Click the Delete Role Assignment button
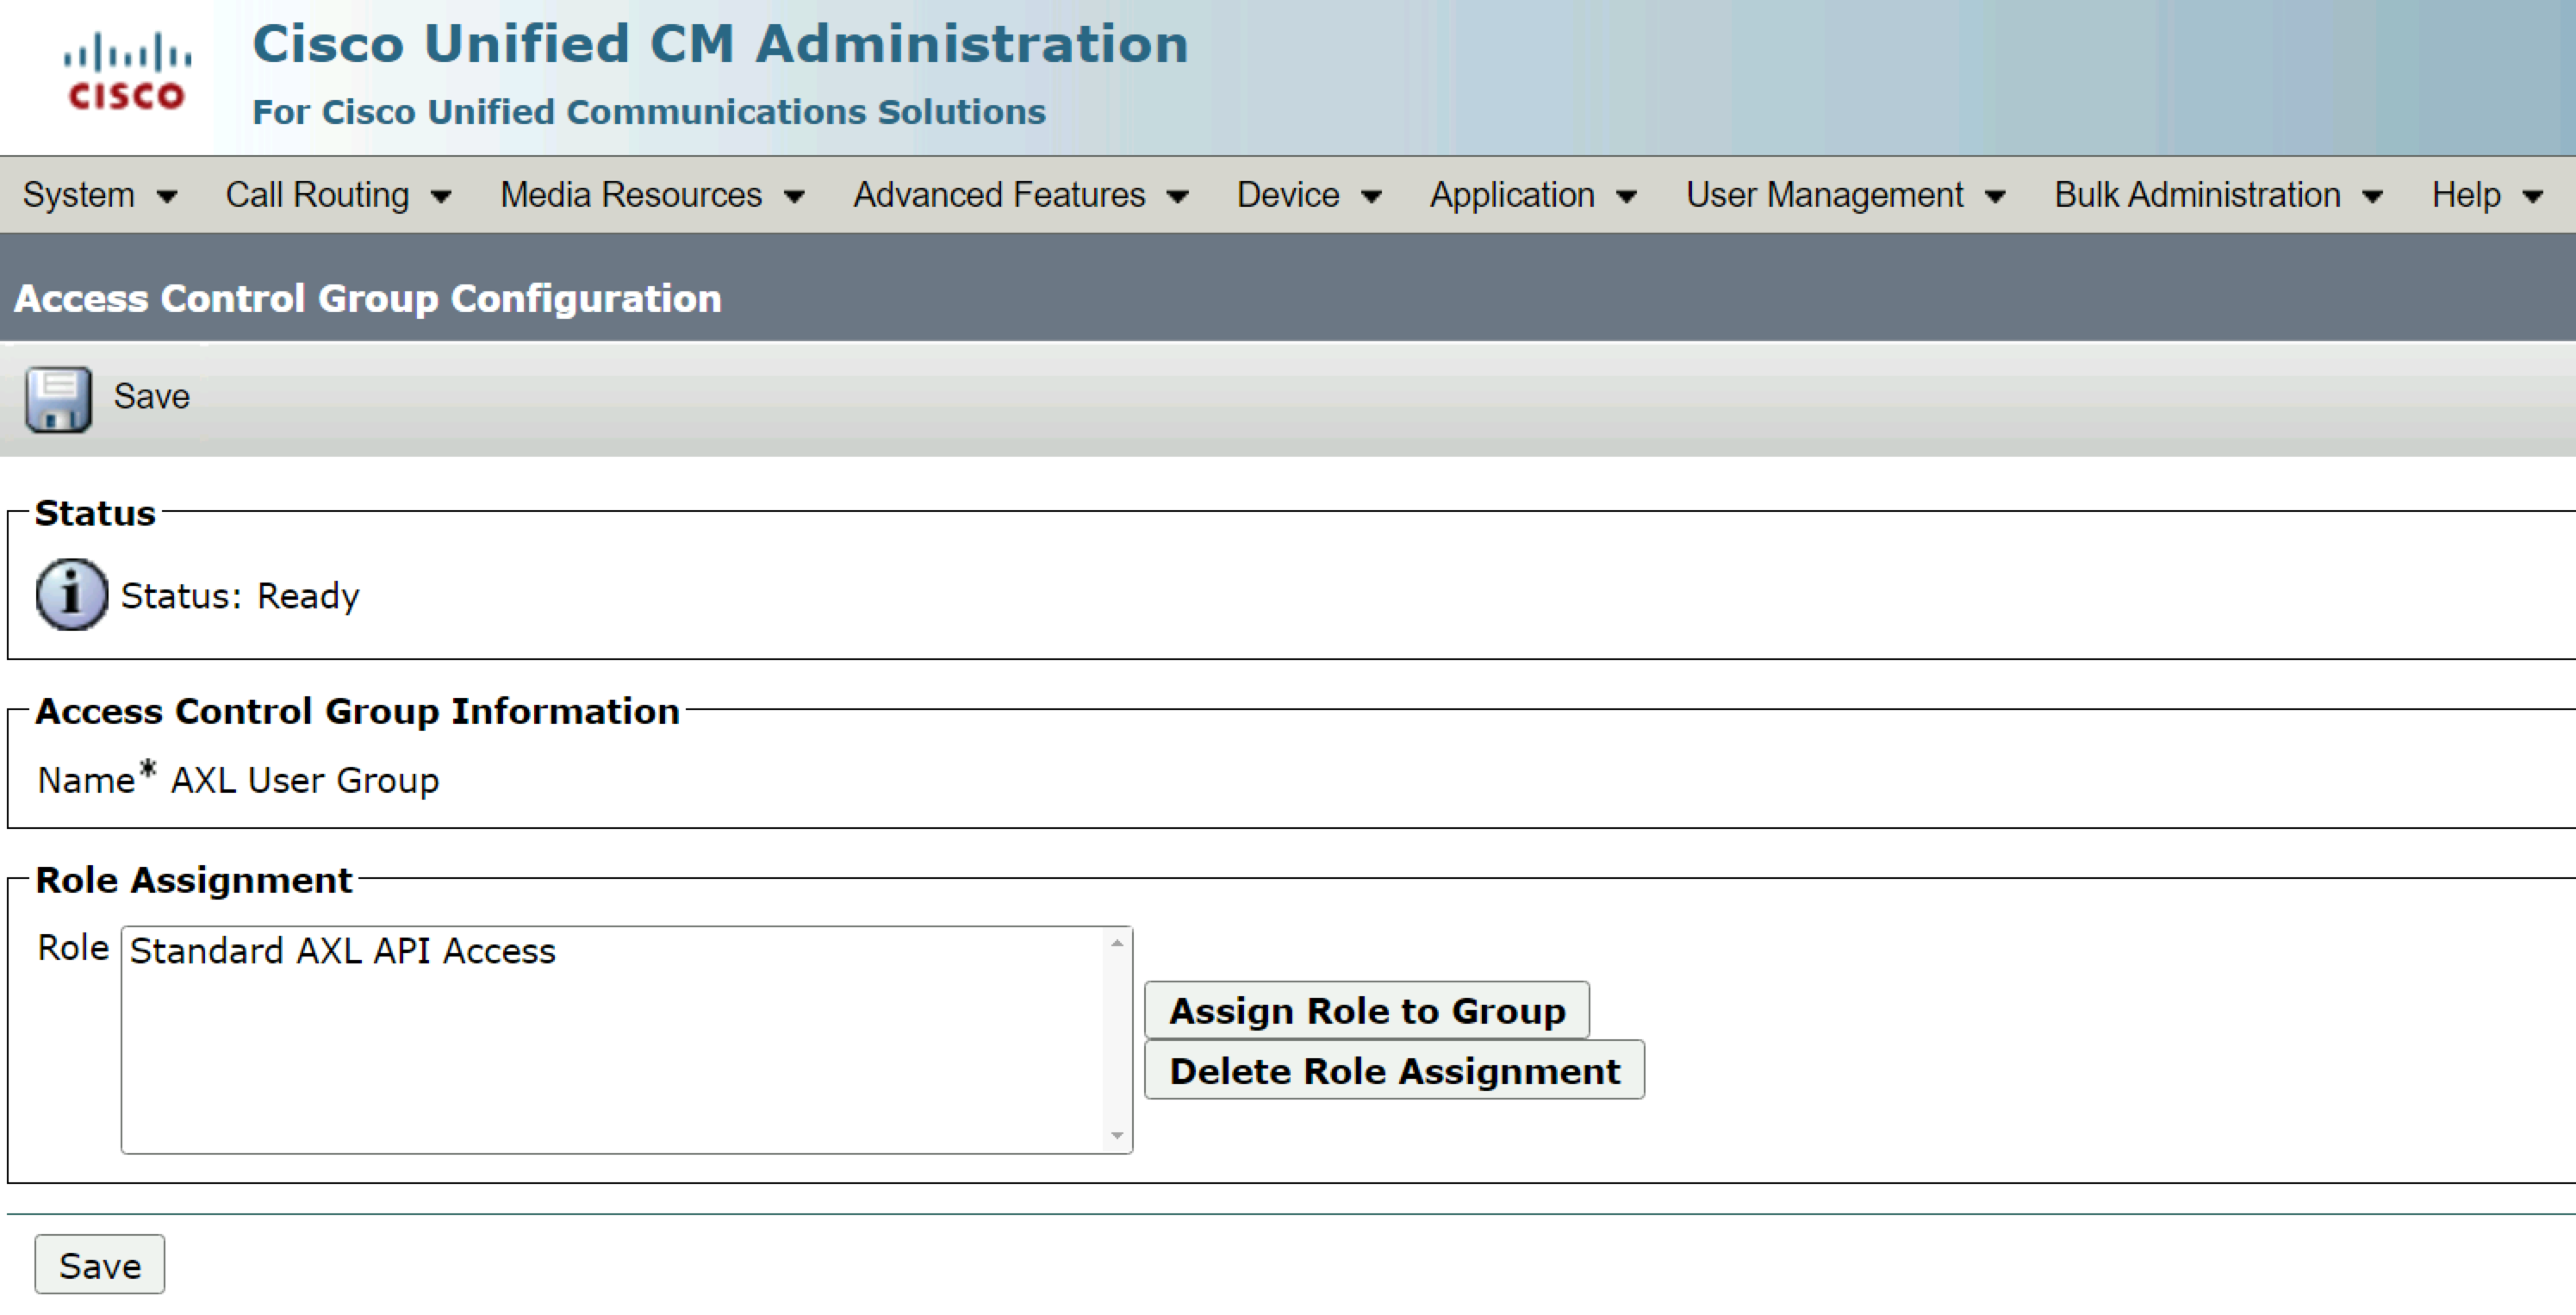 tap(1394, 1070)
